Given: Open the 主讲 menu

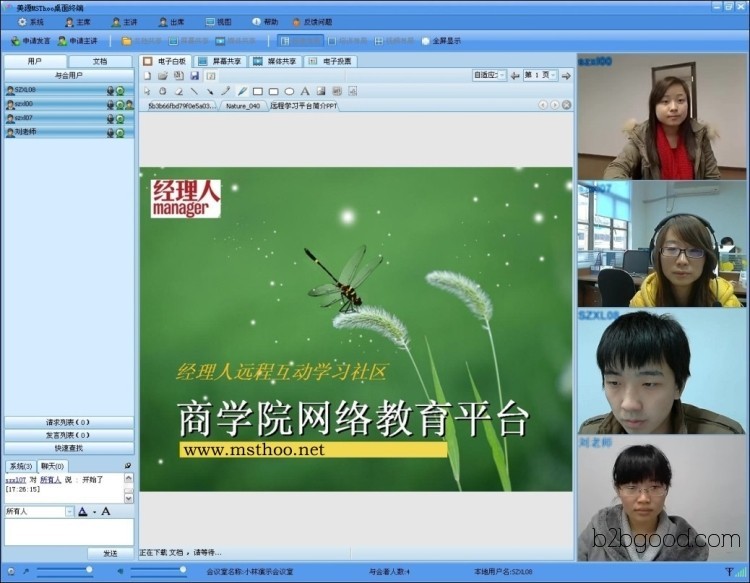Looking at the screenshot, I should point(124,22).
